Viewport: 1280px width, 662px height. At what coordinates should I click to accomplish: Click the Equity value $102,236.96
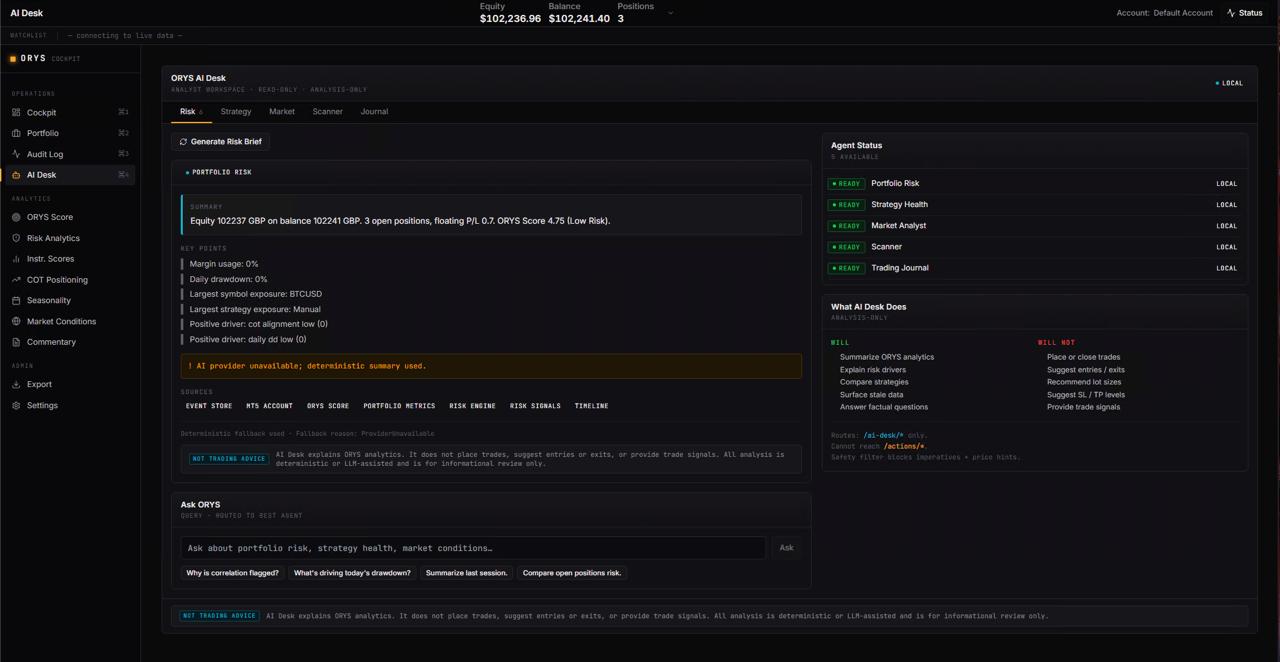click(510, 19)
